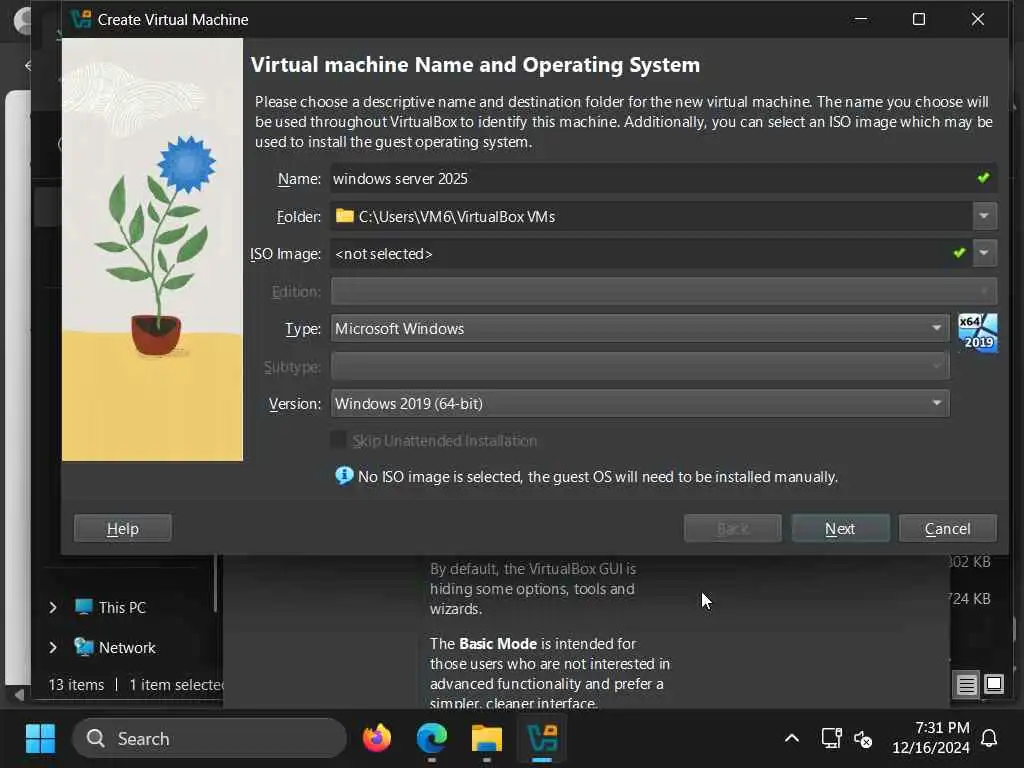Open File Explorer from the taskbar
1024x768 pixels.
coord(487,739)
